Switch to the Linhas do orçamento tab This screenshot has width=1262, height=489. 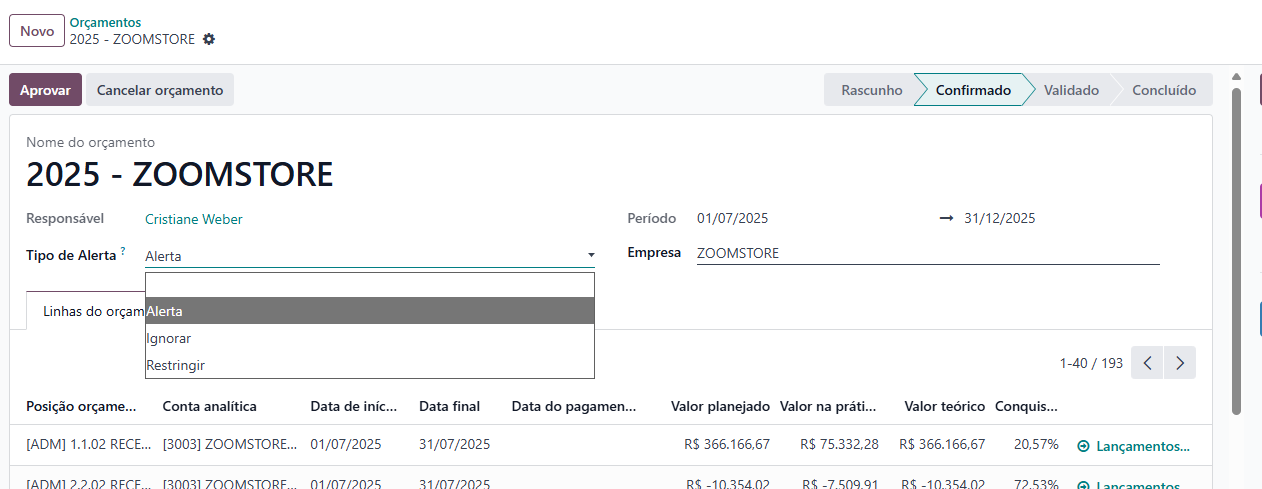86,311
